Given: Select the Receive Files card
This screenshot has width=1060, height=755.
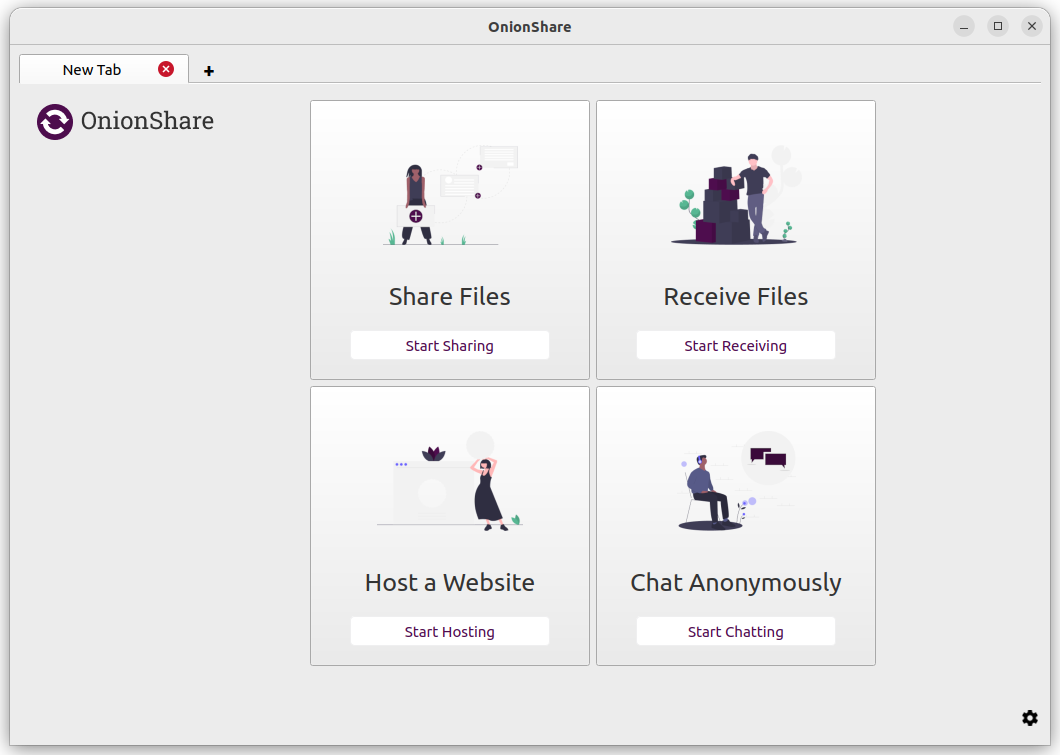Looking at the screenshot, I should pos(735,239).
